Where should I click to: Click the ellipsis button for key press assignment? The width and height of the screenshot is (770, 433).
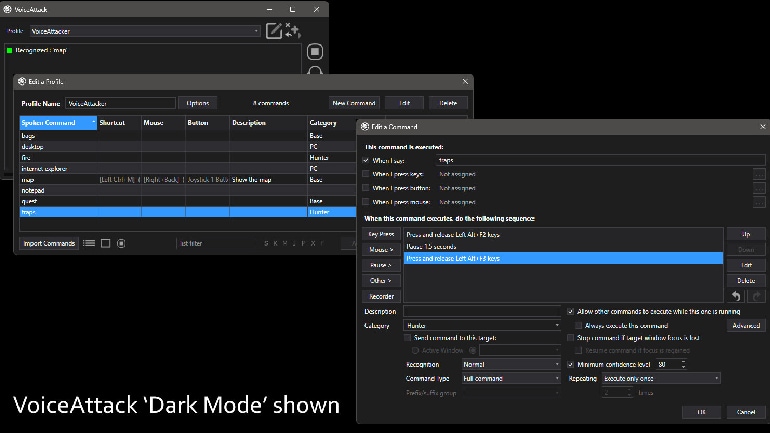(760, 174)
